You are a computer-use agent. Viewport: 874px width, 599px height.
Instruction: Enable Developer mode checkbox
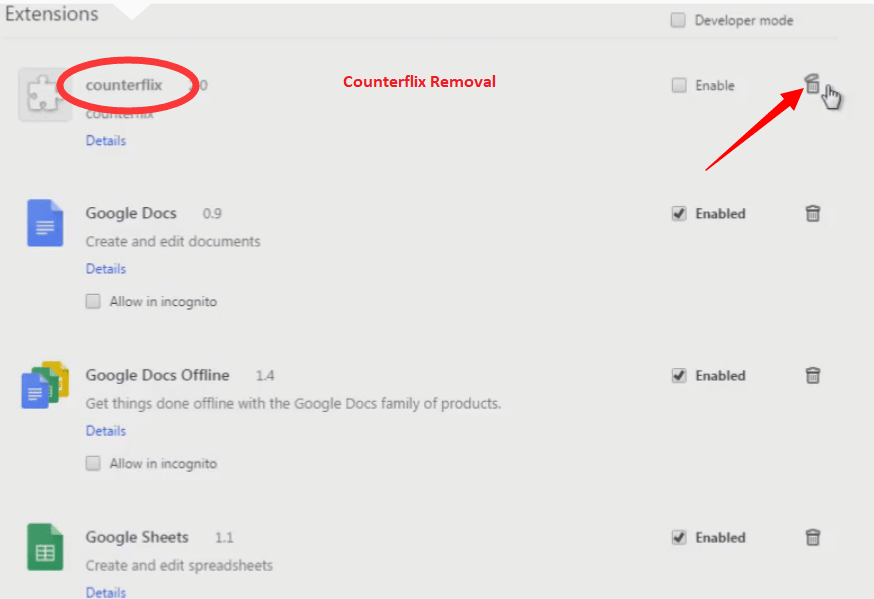point(678,21)
